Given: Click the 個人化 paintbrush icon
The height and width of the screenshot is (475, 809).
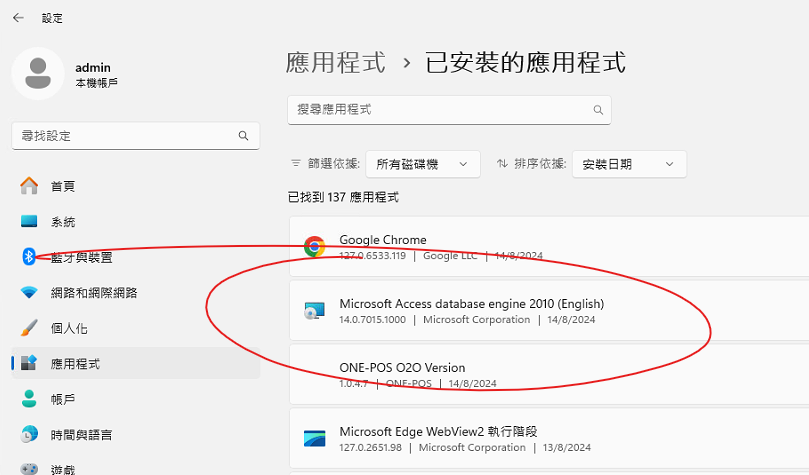Looking at the screenshot, I should (29, 328).
